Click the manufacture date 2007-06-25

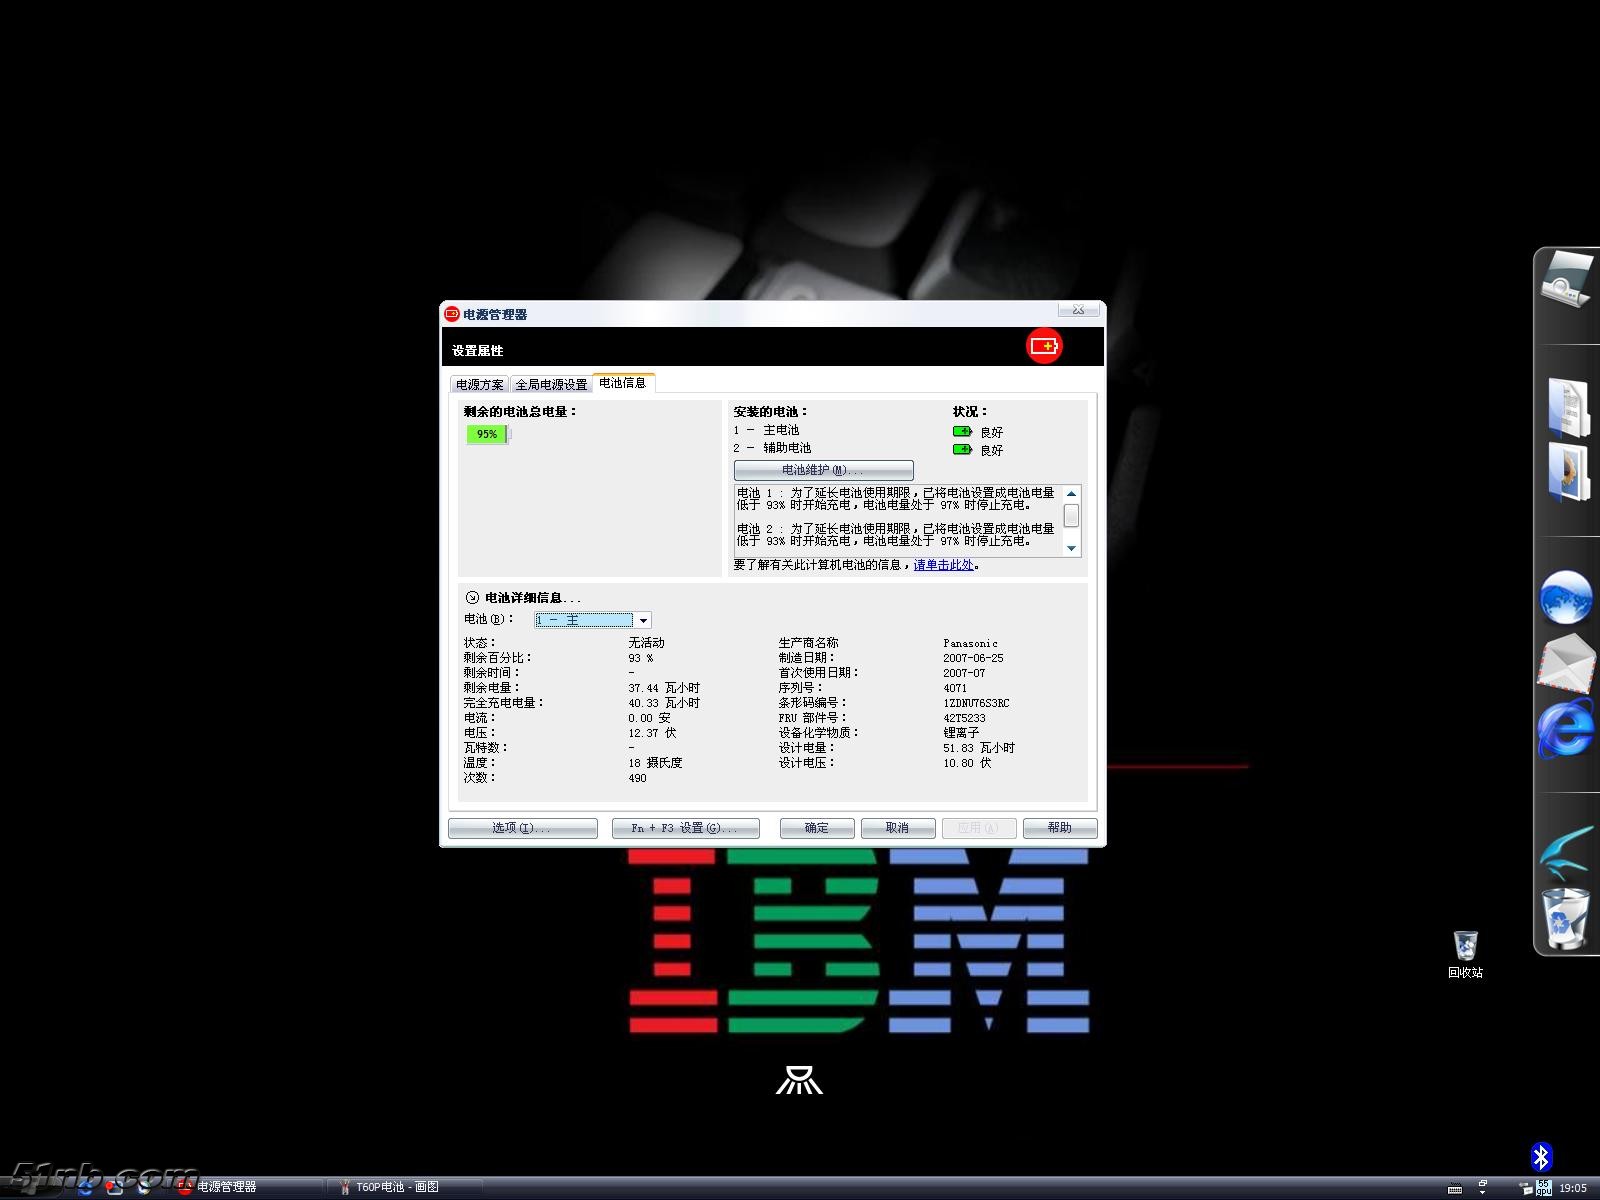click(973, 658)
